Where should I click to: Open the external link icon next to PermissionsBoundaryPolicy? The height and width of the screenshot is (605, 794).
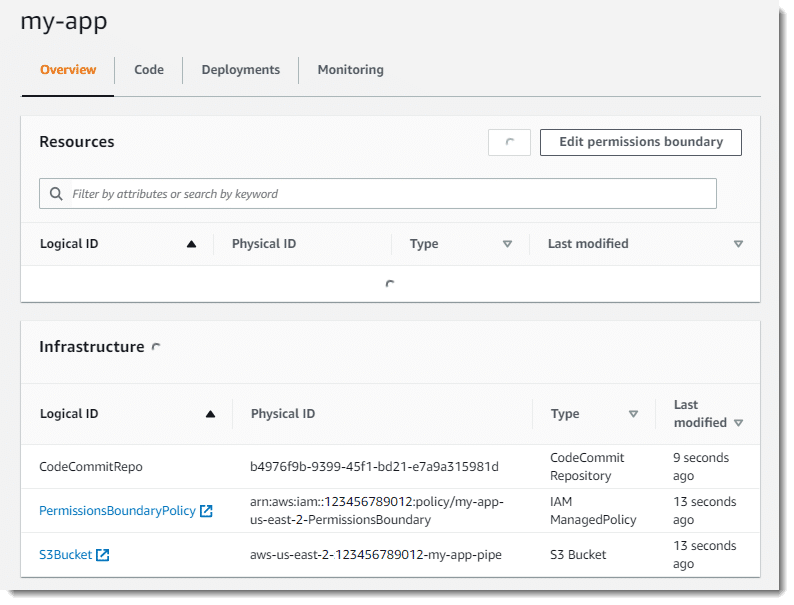(x=206, y=511)
